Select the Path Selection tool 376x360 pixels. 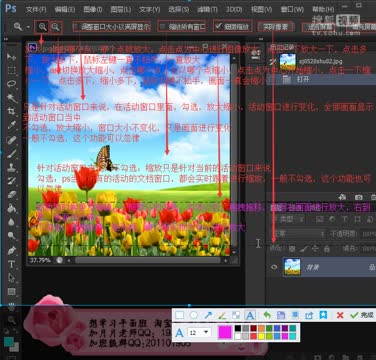[12, 278]
